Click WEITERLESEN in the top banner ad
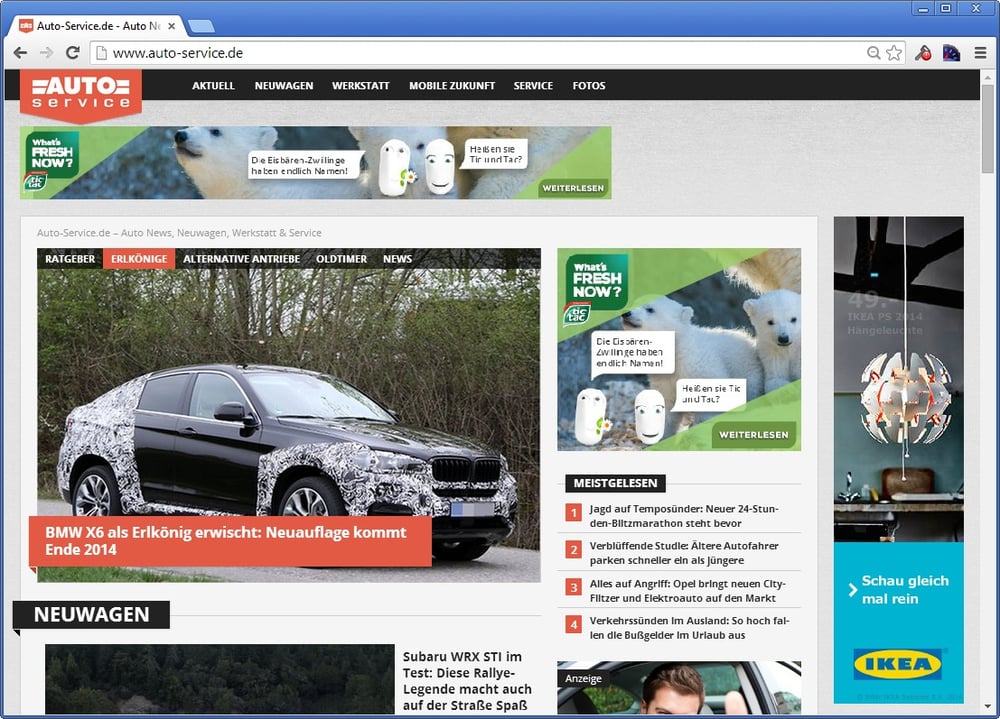Image resolution: width=1000 pixels, height=719 pixels. pyautogui.click(x=573, y=188)
